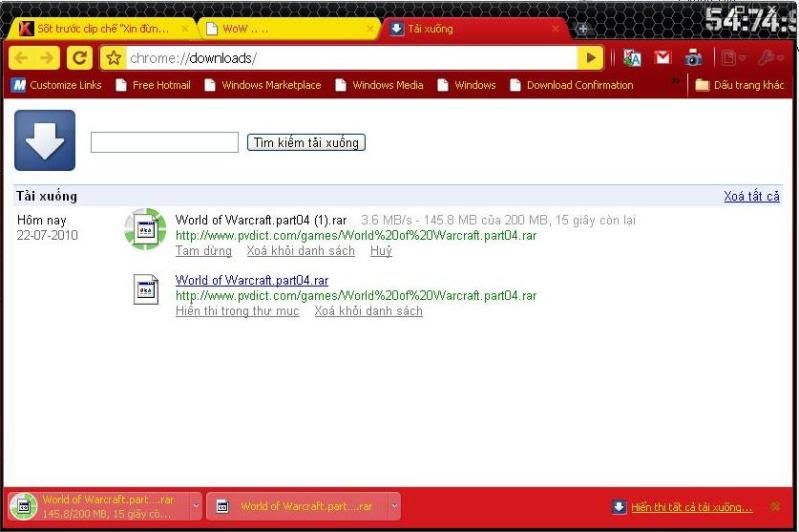Reload the downloads page
Image resolution: width=799 pixels, height=532 pixels.
(81, 58)
